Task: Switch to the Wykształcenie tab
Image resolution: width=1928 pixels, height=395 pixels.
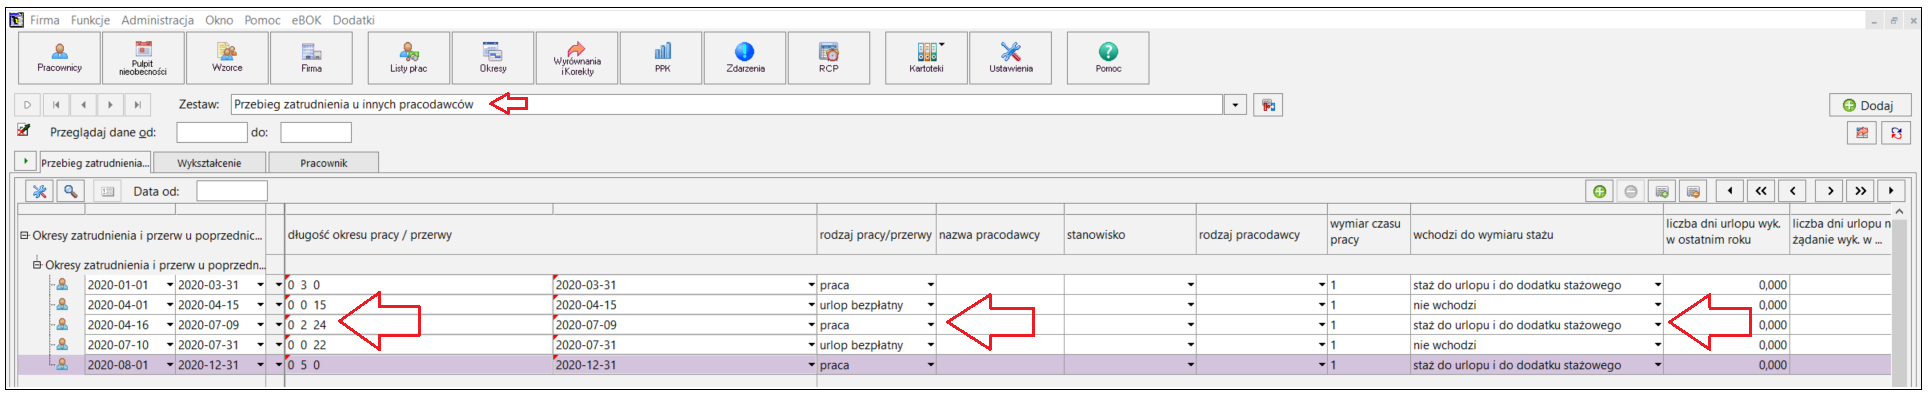Action: point(209,163)
